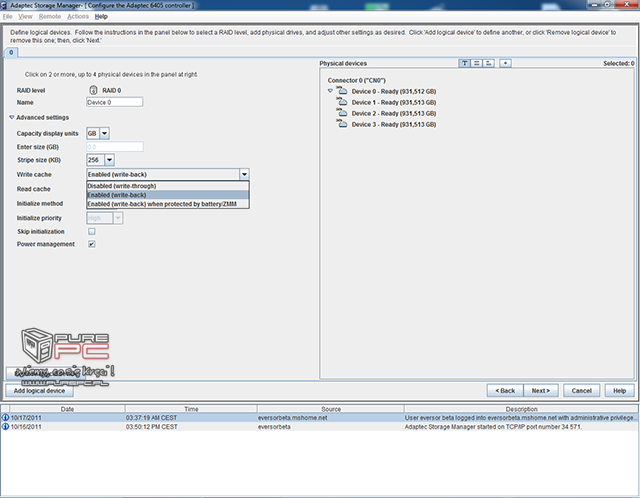Select Device 2 - Ready (931,513 GB)
The height and width of the screenshot is (498, 640).
pyautogui.click(x=394, y=113)
